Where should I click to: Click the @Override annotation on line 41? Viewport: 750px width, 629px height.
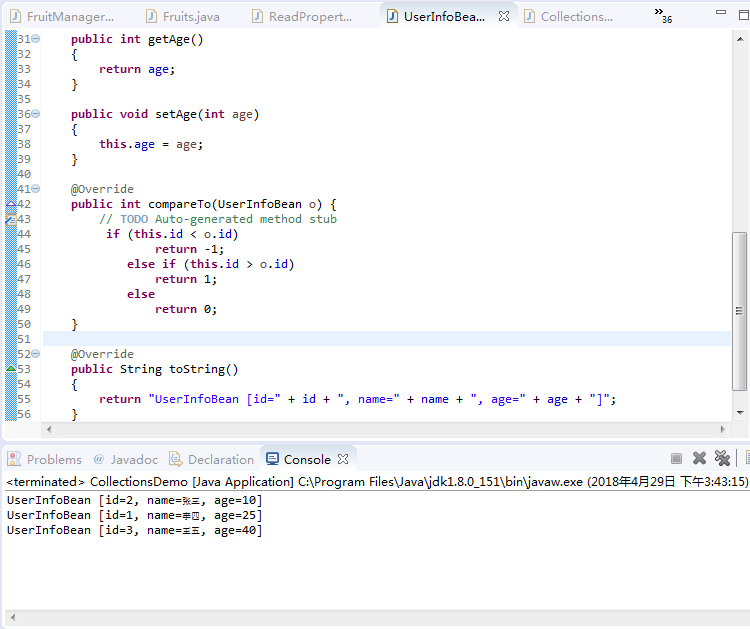point(102,189)
